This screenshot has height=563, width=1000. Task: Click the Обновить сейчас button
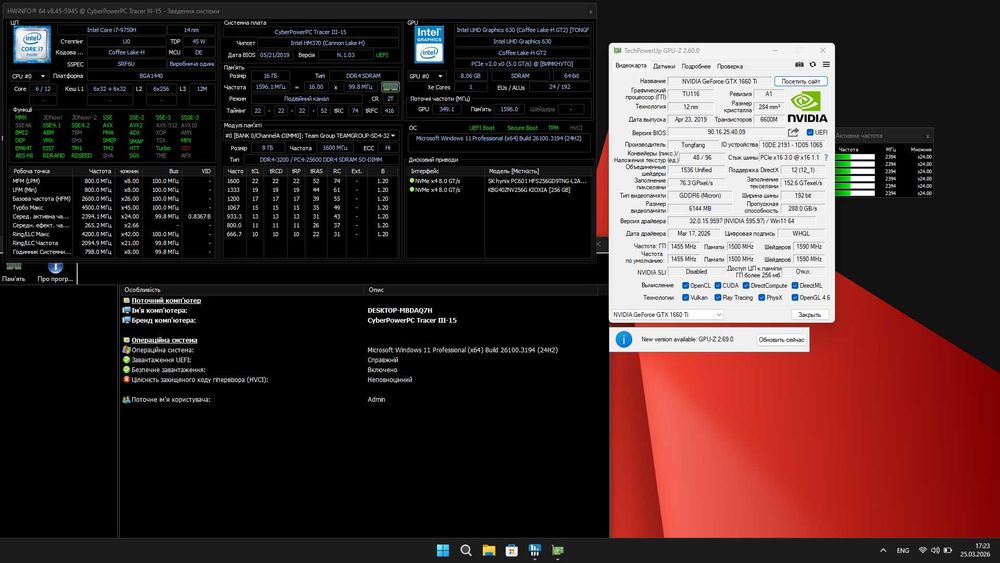point(782,340)
